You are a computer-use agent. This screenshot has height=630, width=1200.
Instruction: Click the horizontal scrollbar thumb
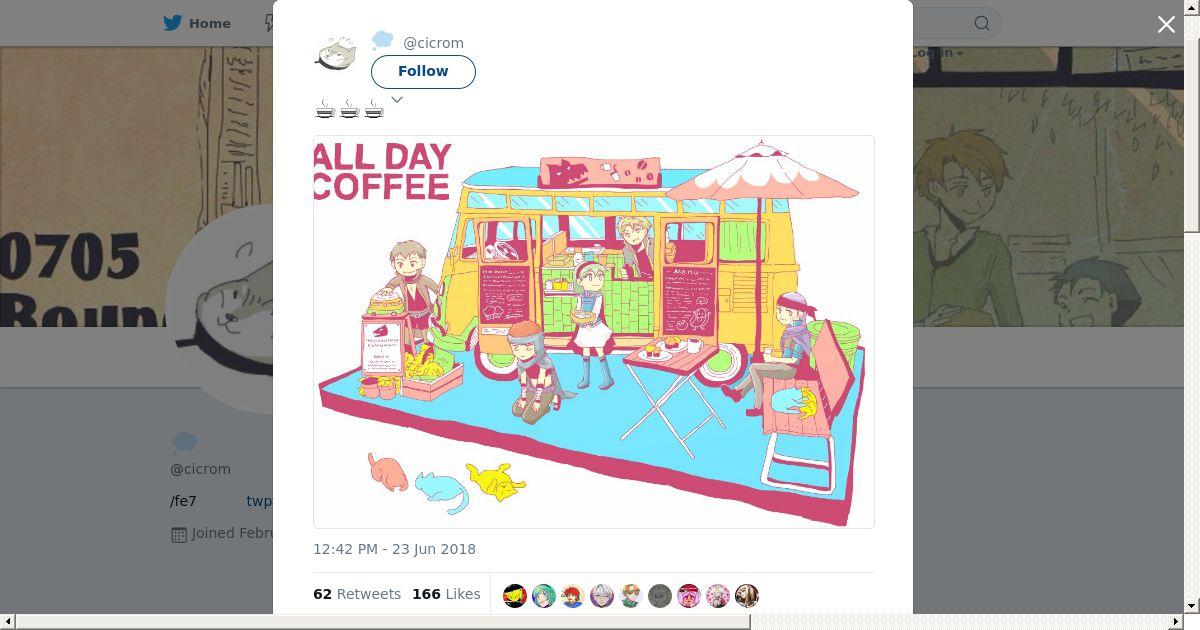point(383,622)
